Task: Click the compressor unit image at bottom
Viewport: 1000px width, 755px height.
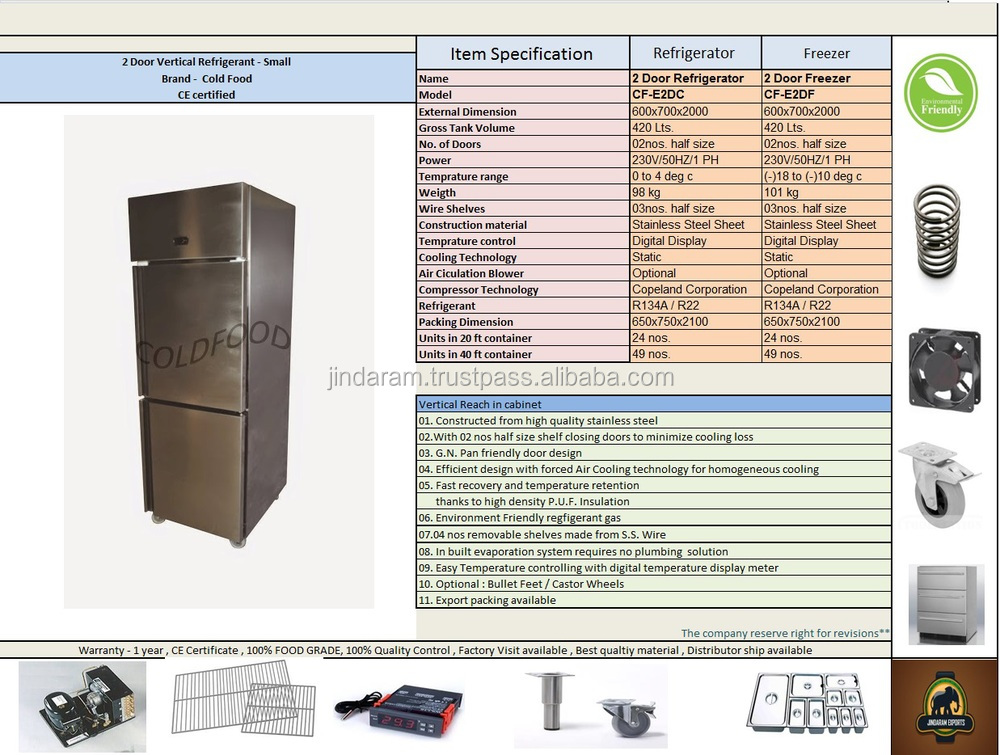Action: (x=83, y=705)
